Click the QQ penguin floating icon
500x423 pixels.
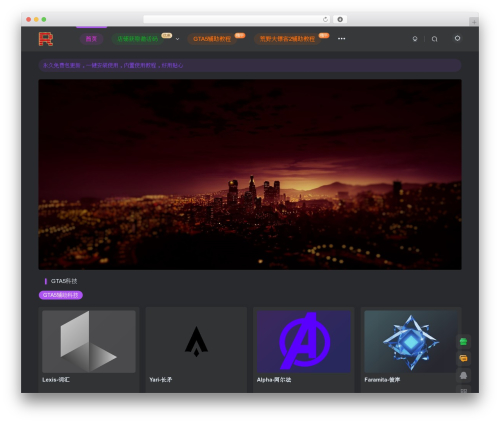463,376
